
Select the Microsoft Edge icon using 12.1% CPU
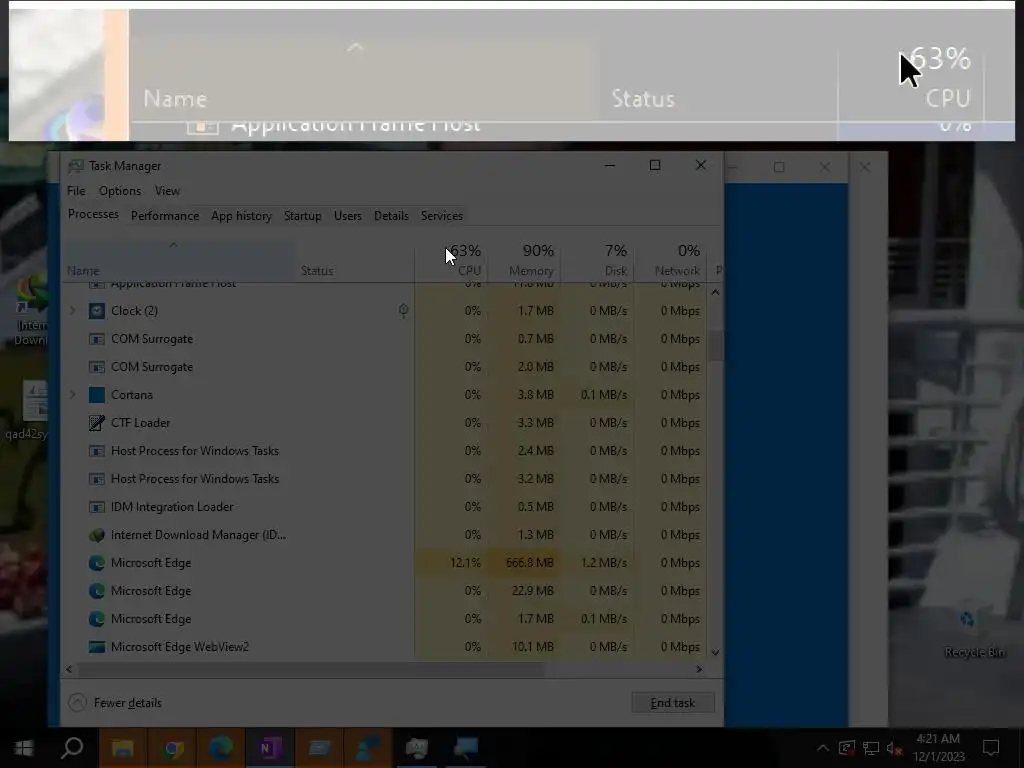pyautogui.click(x=97, y=563)
